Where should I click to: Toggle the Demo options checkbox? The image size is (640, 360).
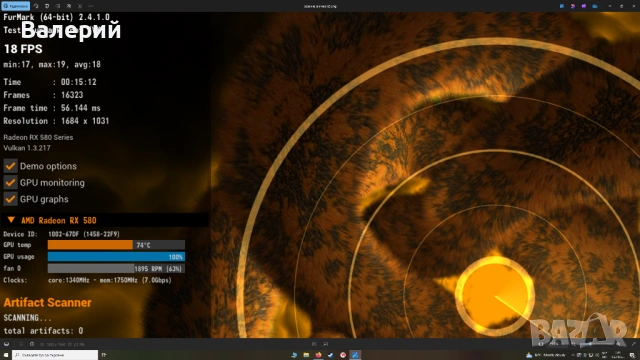click(x=10, y=166)
